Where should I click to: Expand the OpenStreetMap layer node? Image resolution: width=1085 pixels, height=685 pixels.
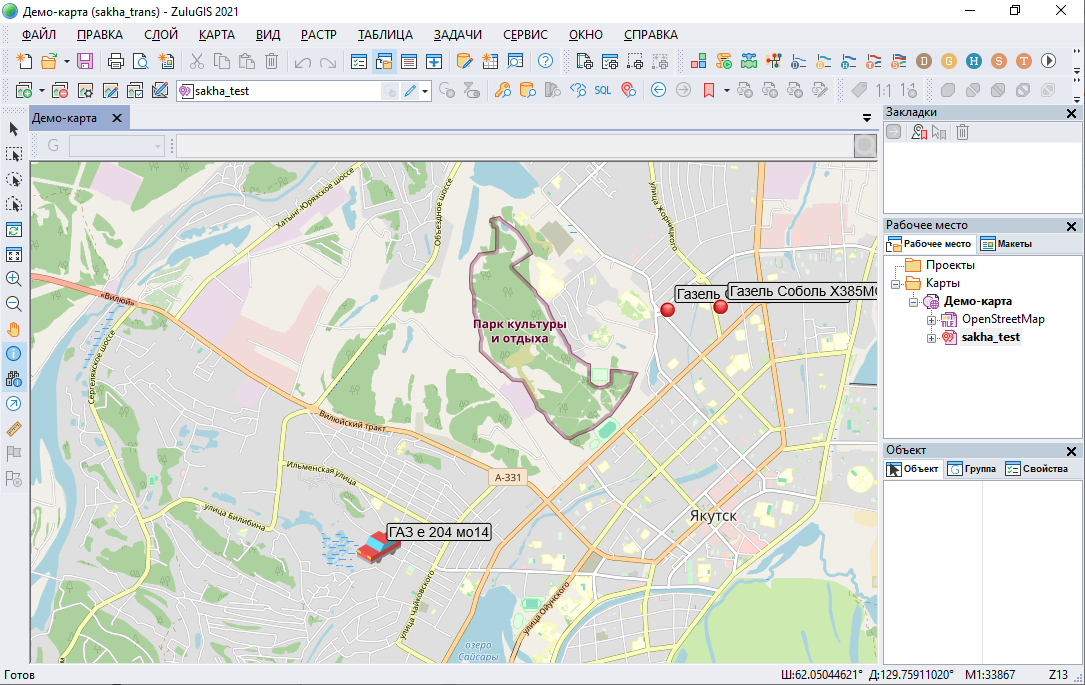[x=931, y=320]
